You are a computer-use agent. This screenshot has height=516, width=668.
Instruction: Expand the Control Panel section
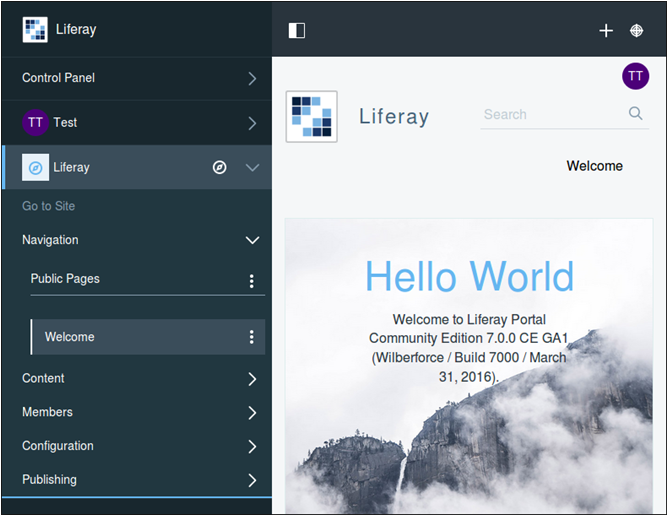coord(251,78)
